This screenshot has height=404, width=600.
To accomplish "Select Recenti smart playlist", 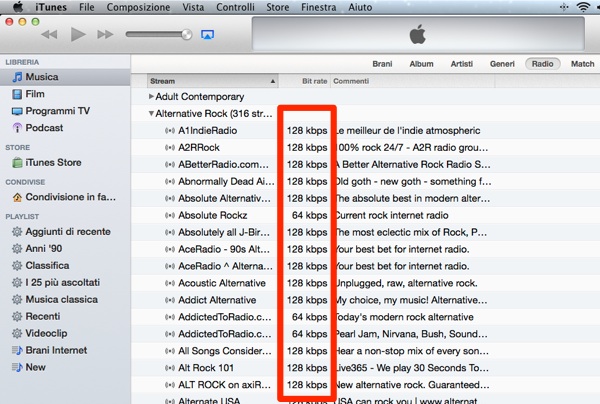I will coord(65,316).
